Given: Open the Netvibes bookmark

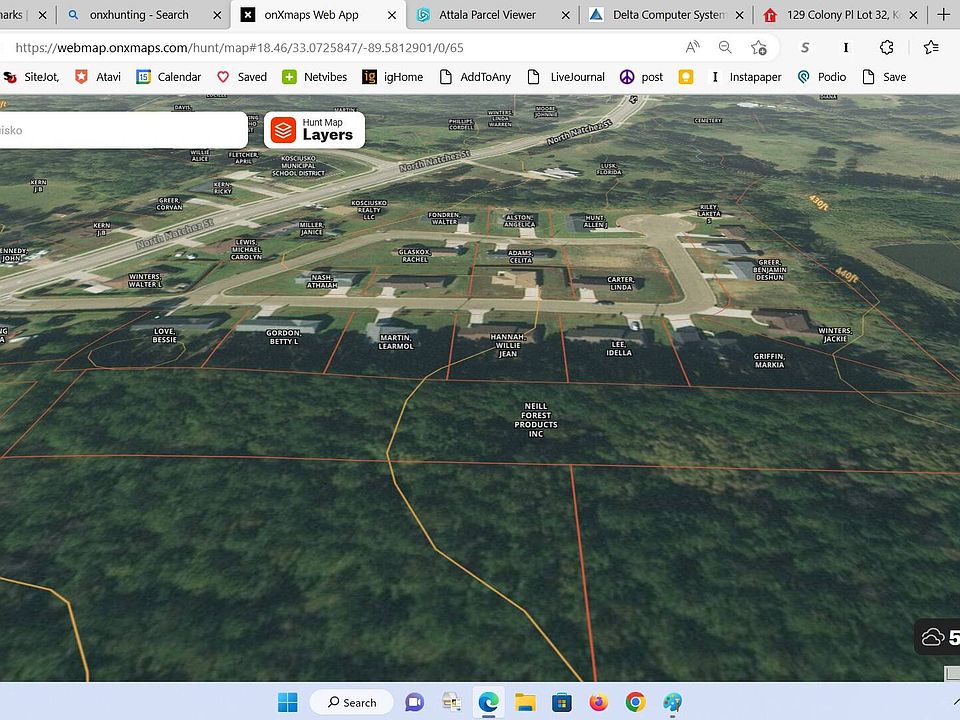Looking at the screenshot, I should [x=315, y=77].
